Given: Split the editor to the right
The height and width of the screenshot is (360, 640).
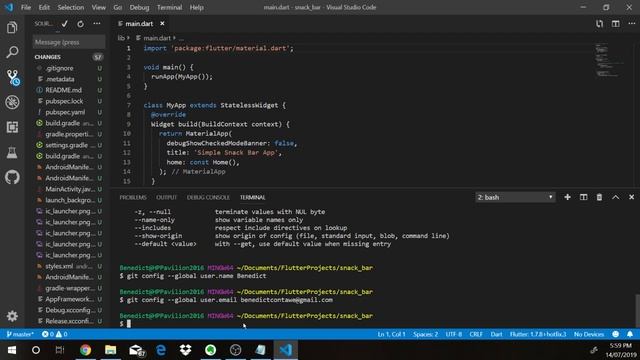Looking at the screenshot, I should point(616,24).
